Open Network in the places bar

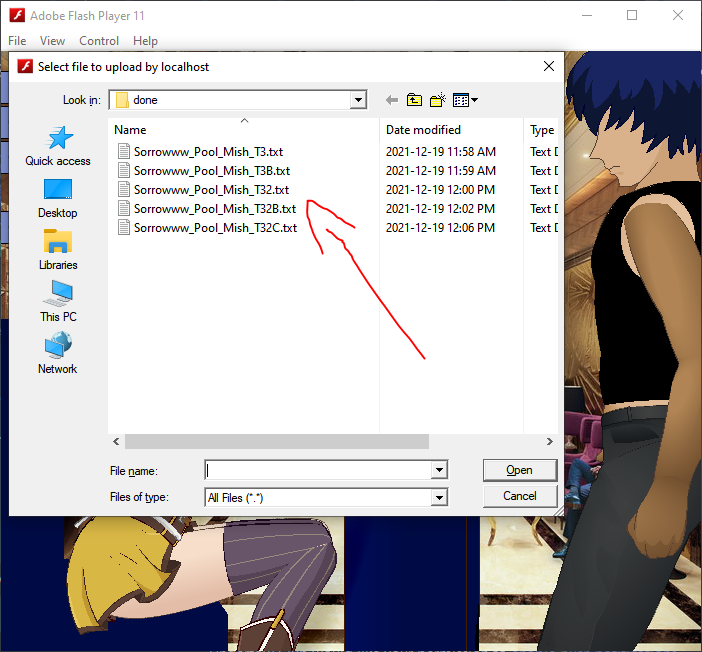coord(58,354)
